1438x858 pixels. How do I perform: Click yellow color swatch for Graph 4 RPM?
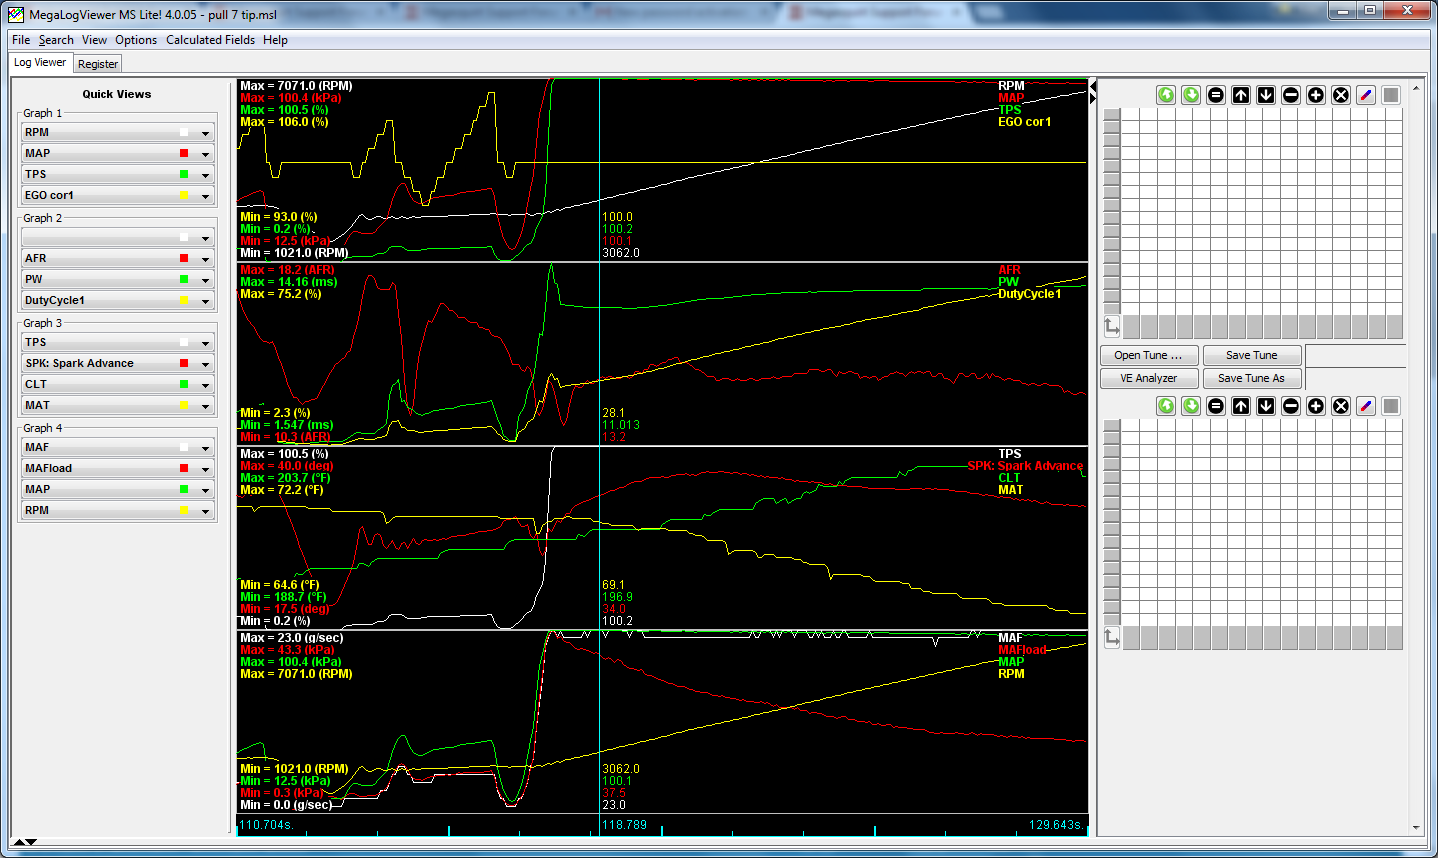184,510
